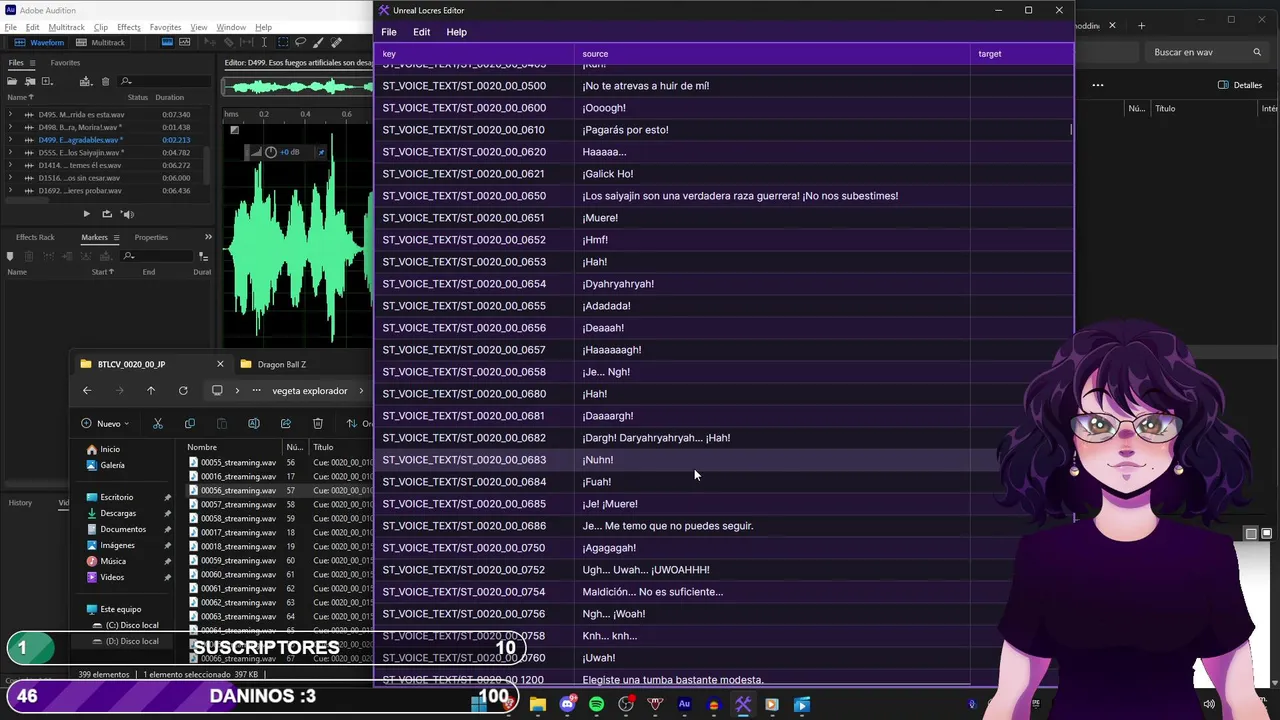Open Unreal Locres Editor File menu
Viewport: 1280px width, 720px height.
coord(389,32)
